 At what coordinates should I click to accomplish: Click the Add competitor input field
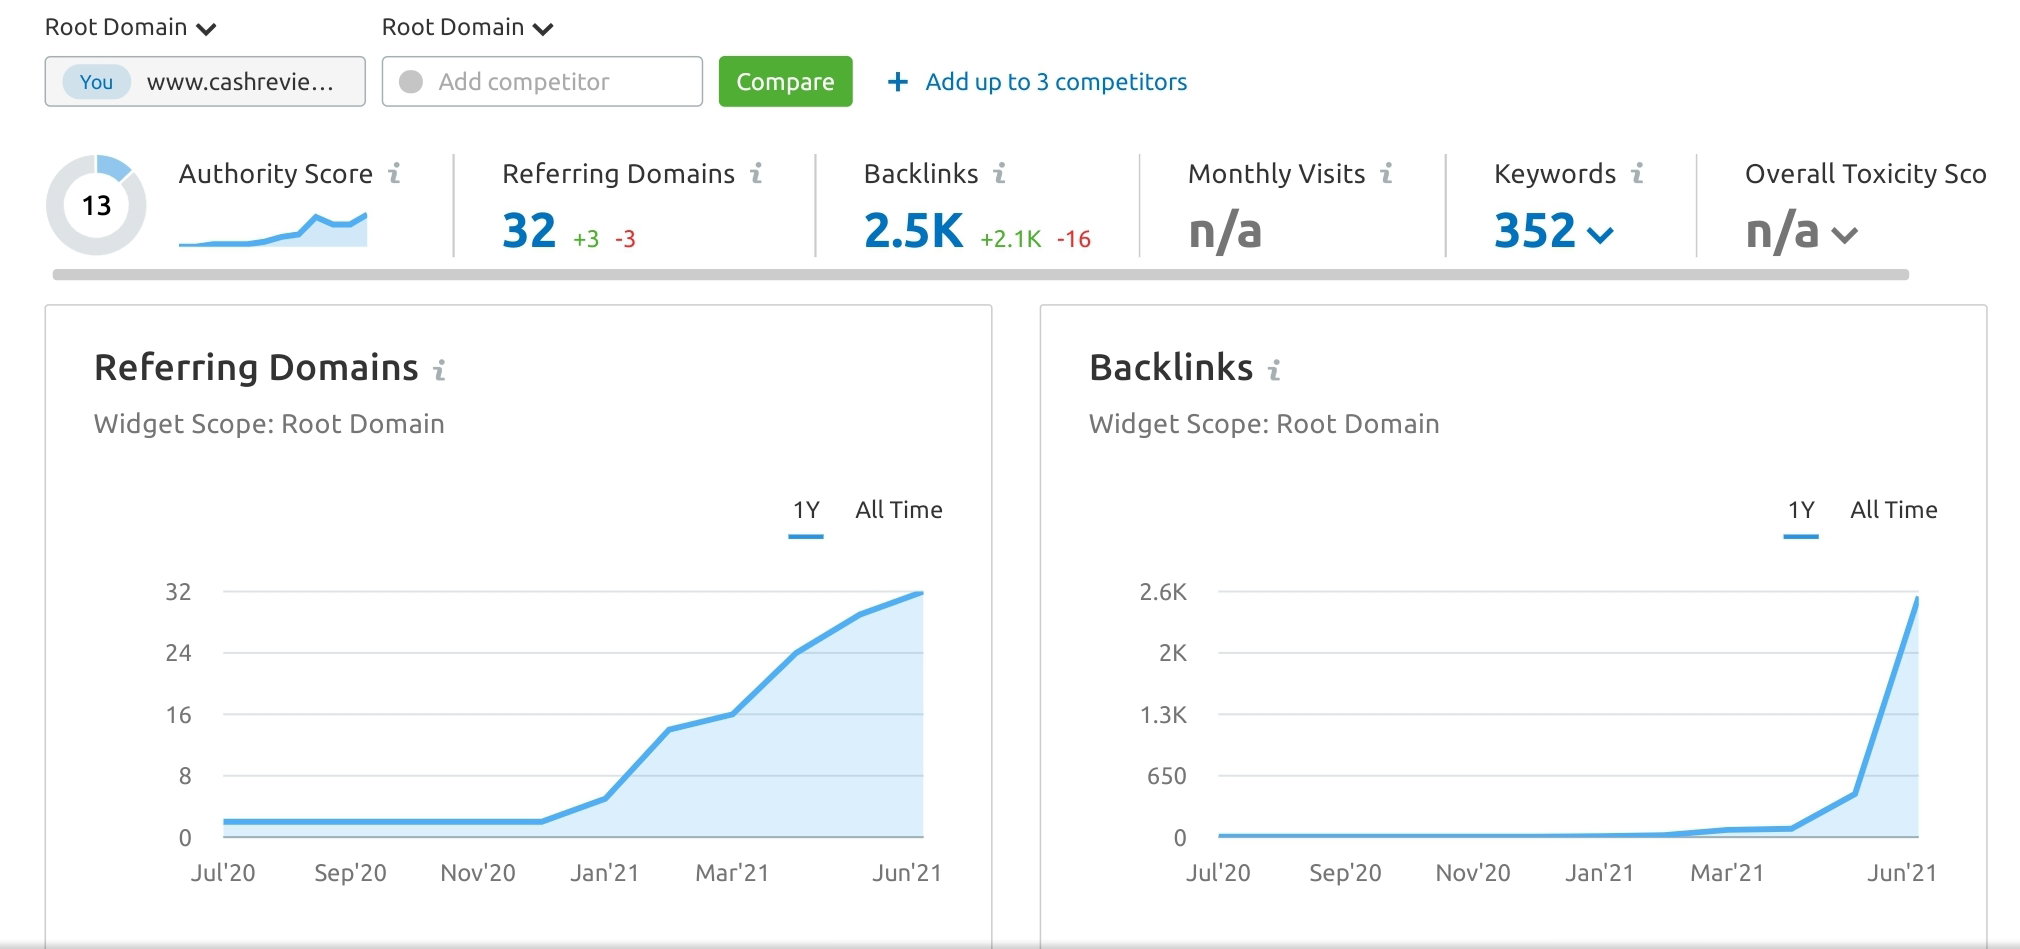coord(542,82)
